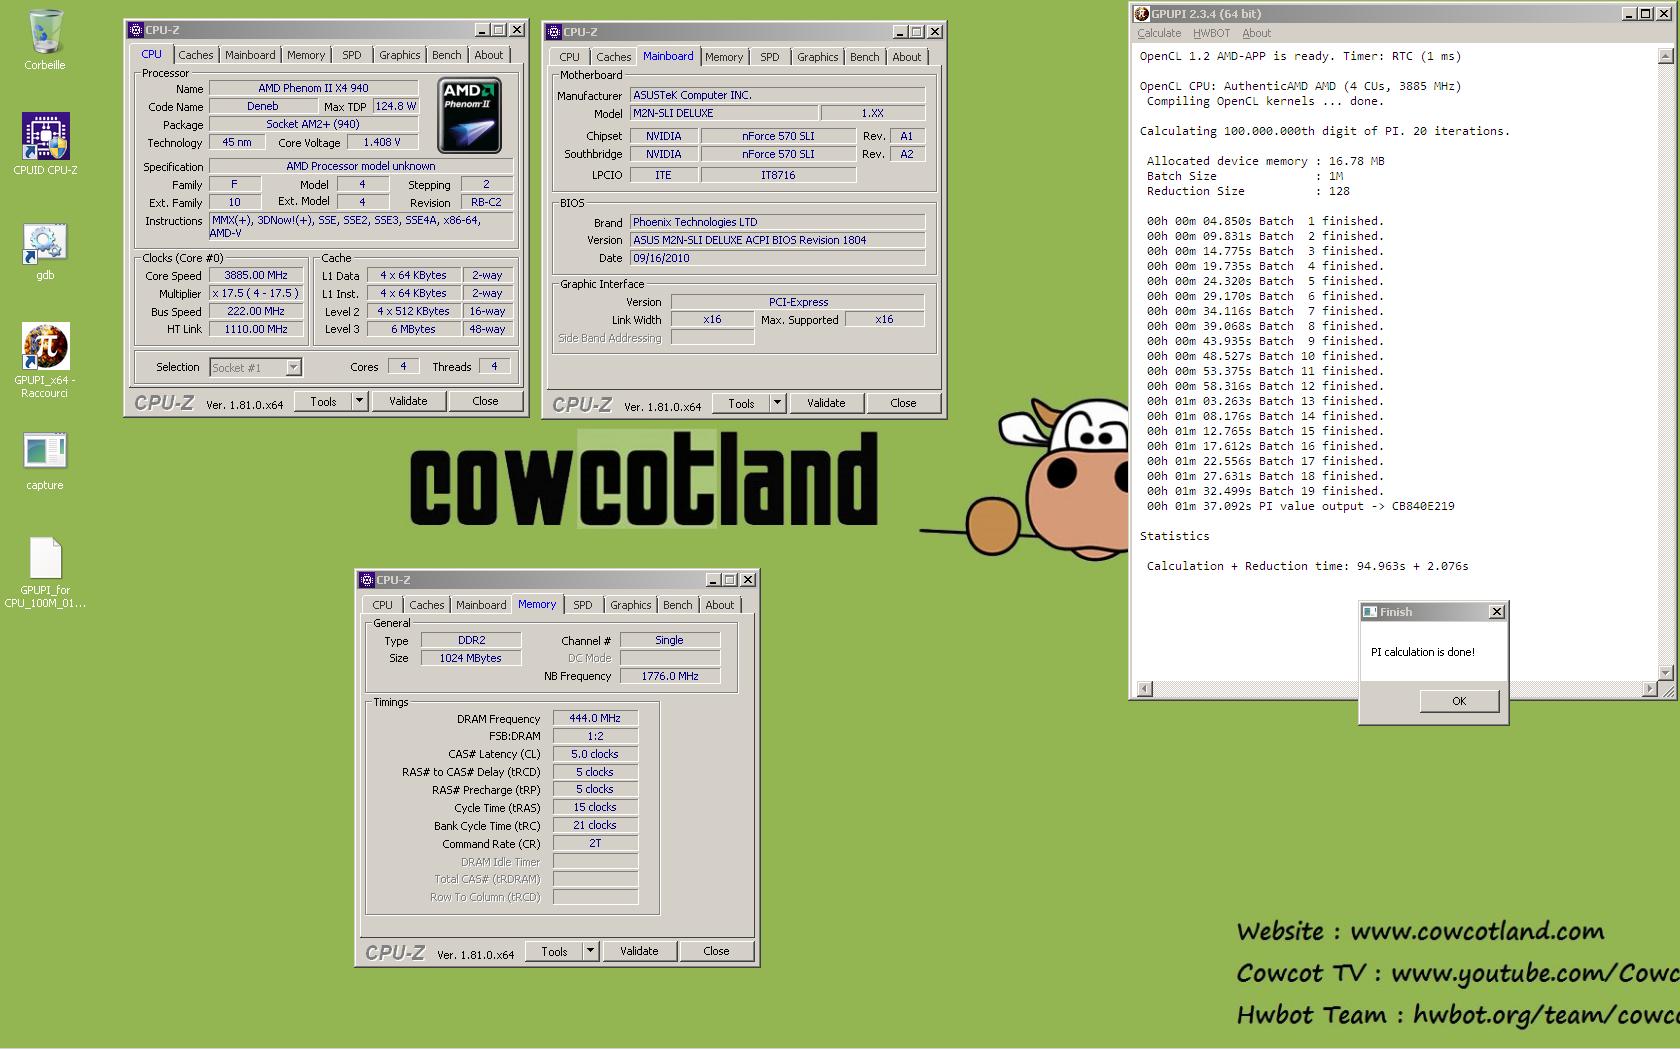The image size is (1680, 1050).
Task: Click the PI calculation is done! message
Action: tap(1422, 652)
